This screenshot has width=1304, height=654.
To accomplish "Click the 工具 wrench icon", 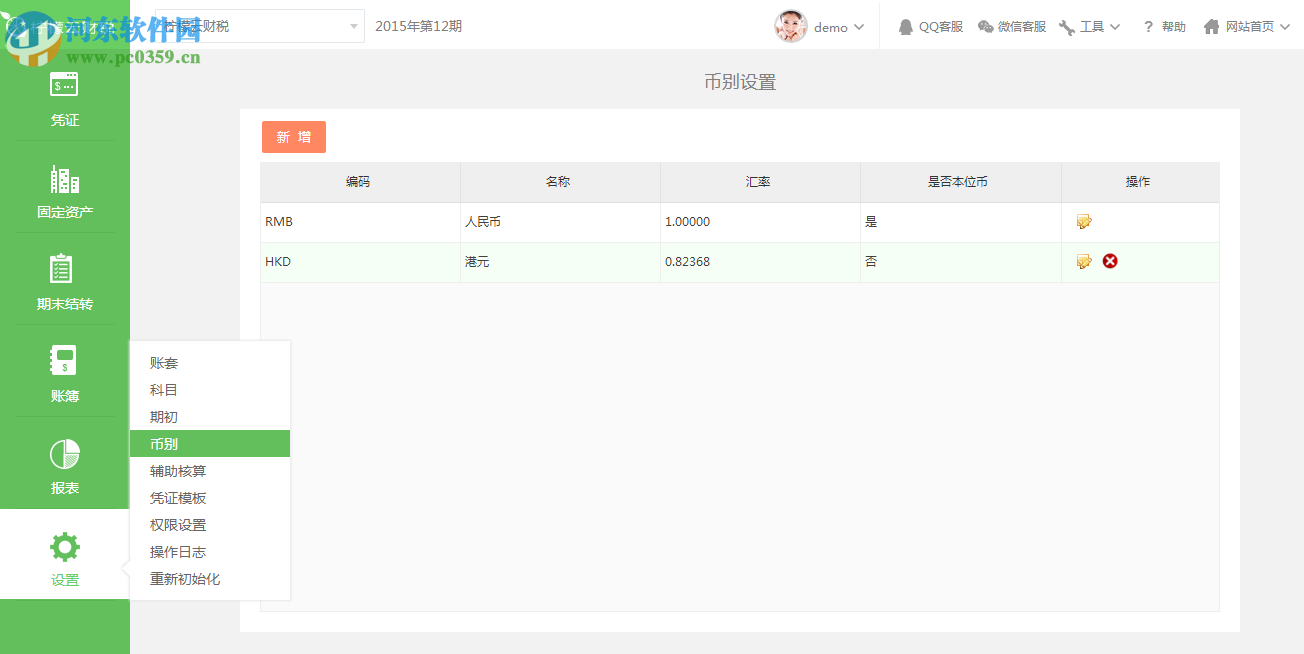I will [x=1066, y=27].
